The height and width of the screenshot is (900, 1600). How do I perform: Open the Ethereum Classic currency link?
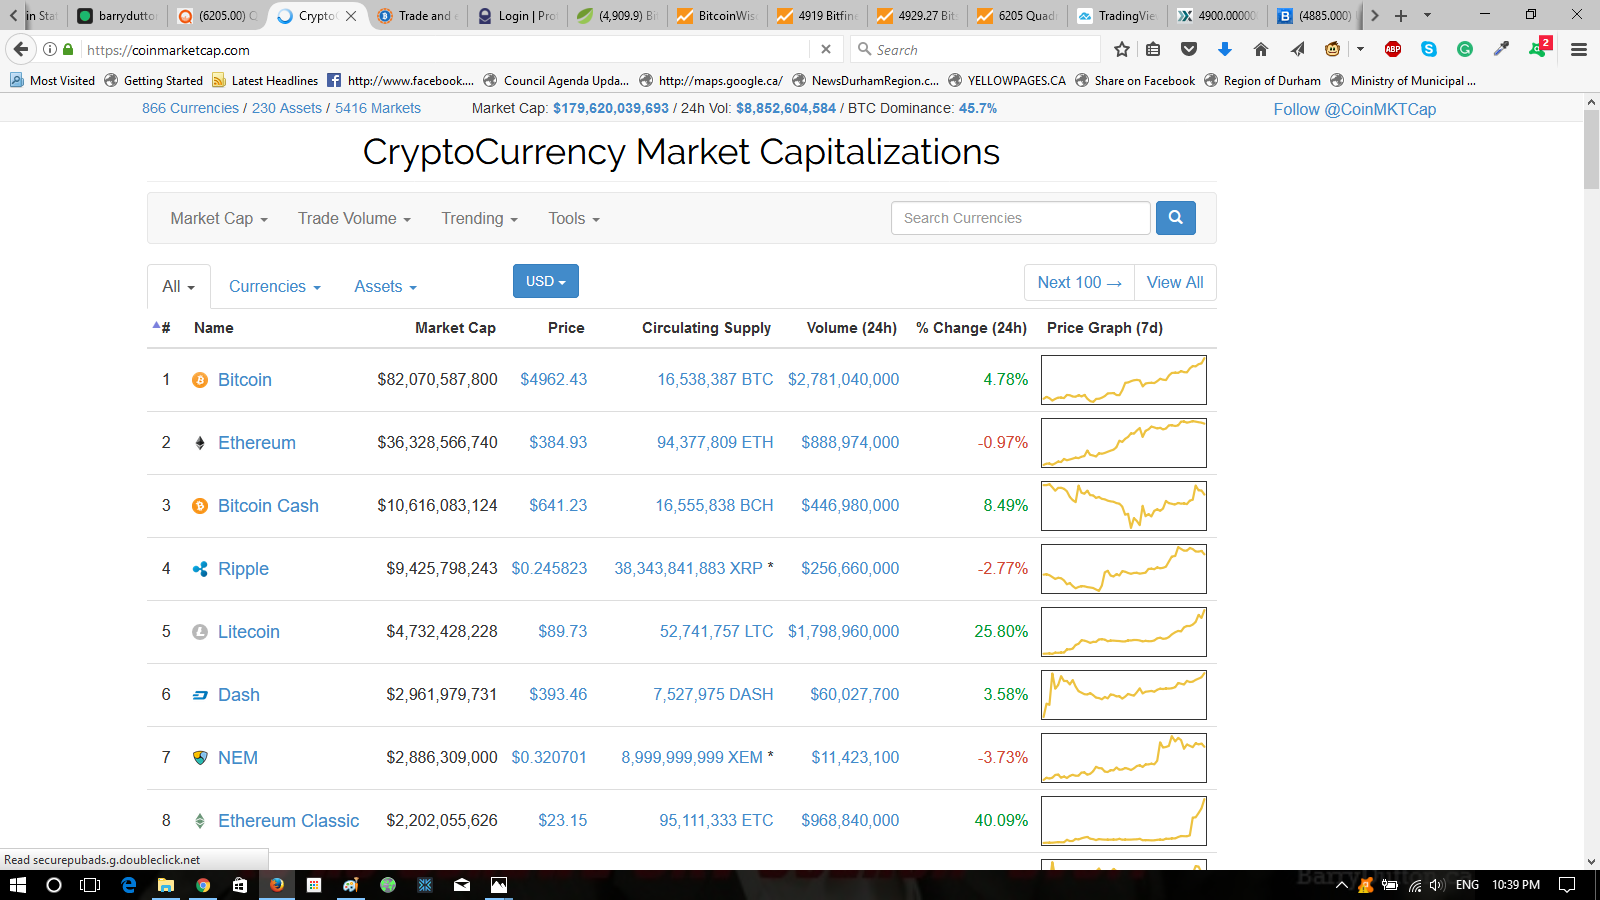[x=288, y=821]
